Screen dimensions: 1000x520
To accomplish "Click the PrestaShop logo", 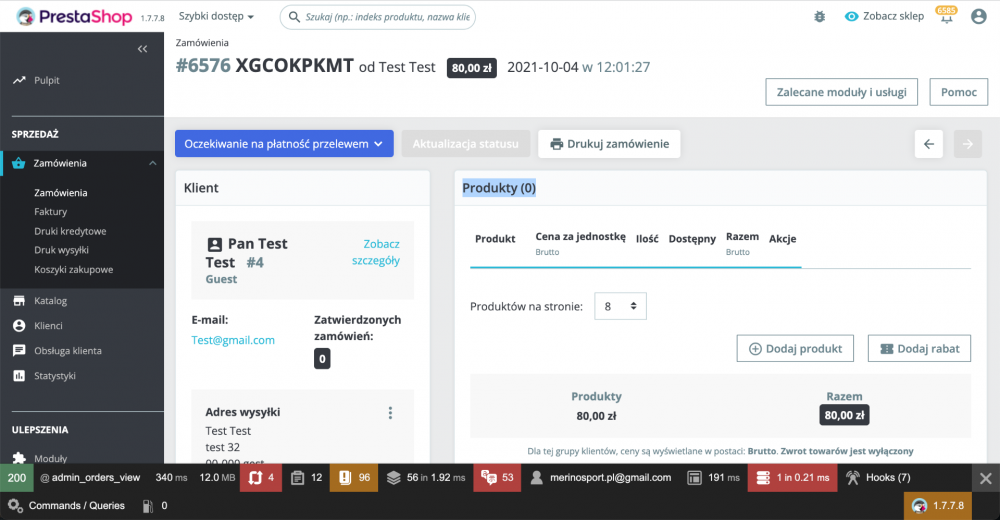I will point(74,17).
